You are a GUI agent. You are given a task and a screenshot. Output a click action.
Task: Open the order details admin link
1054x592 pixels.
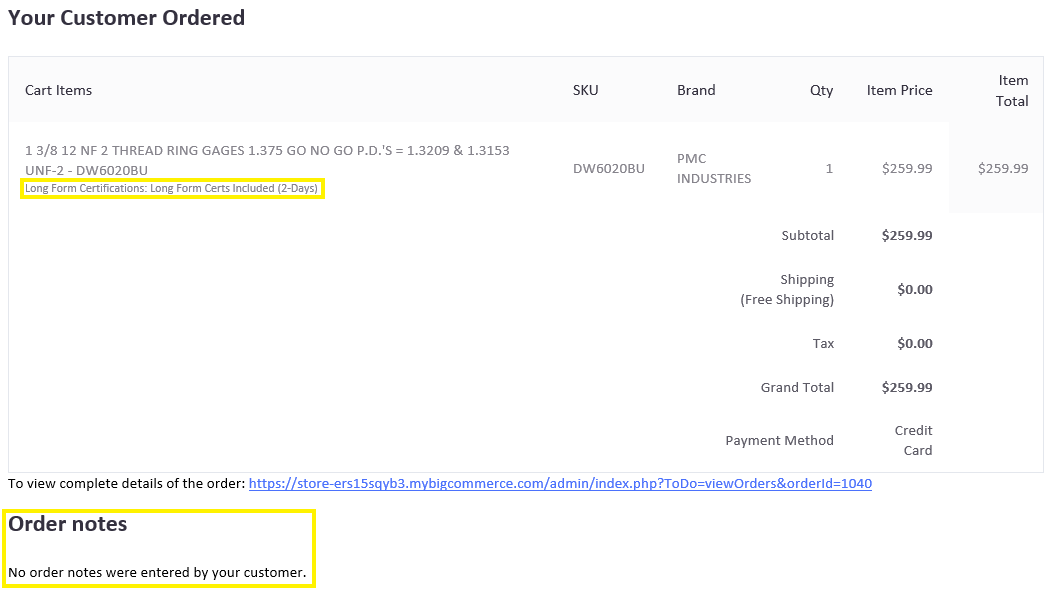(561, 483)
